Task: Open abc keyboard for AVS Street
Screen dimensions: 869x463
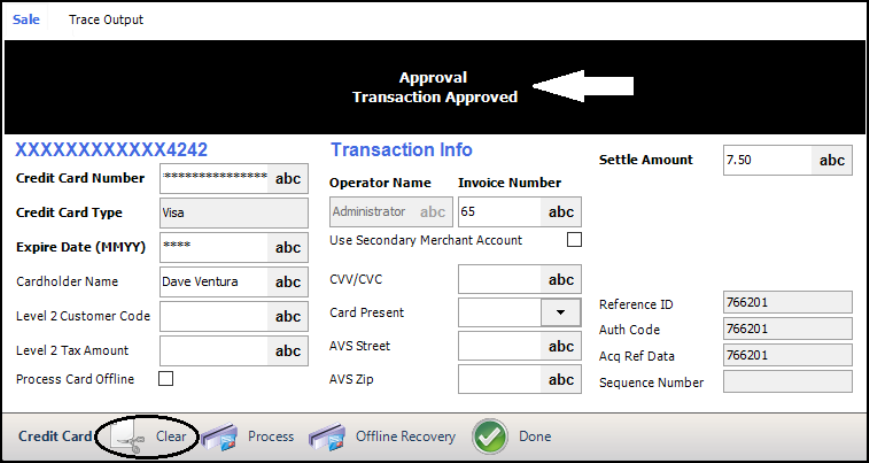Action: coord(561,346)
